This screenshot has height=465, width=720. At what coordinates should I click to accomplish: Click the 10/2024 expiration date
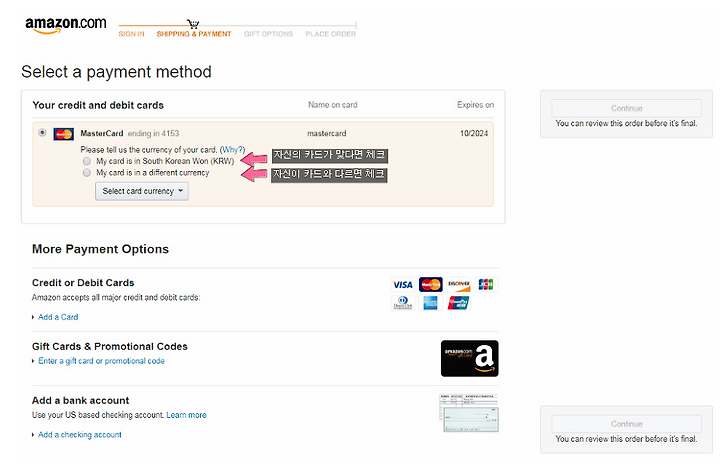coord(474,133)
